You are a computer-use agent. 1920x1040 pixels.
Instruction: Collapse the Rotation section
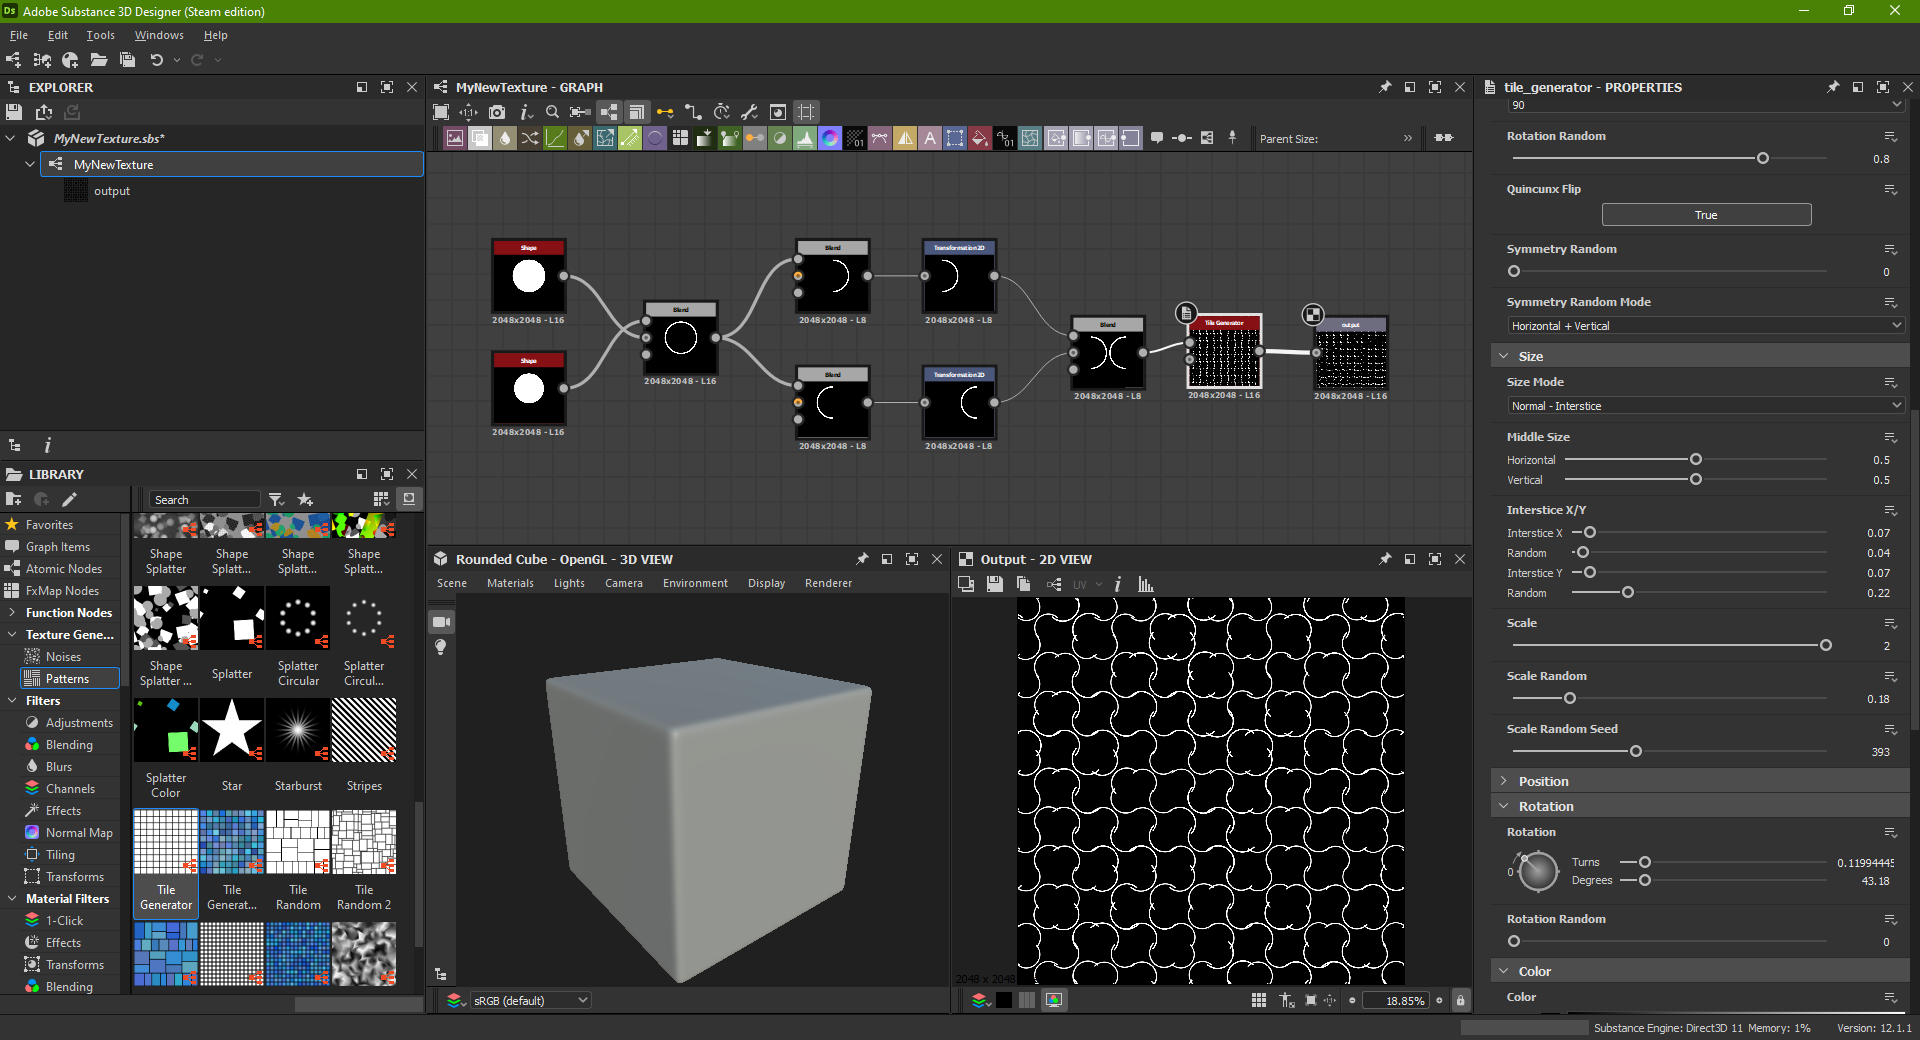(1503, 806)
